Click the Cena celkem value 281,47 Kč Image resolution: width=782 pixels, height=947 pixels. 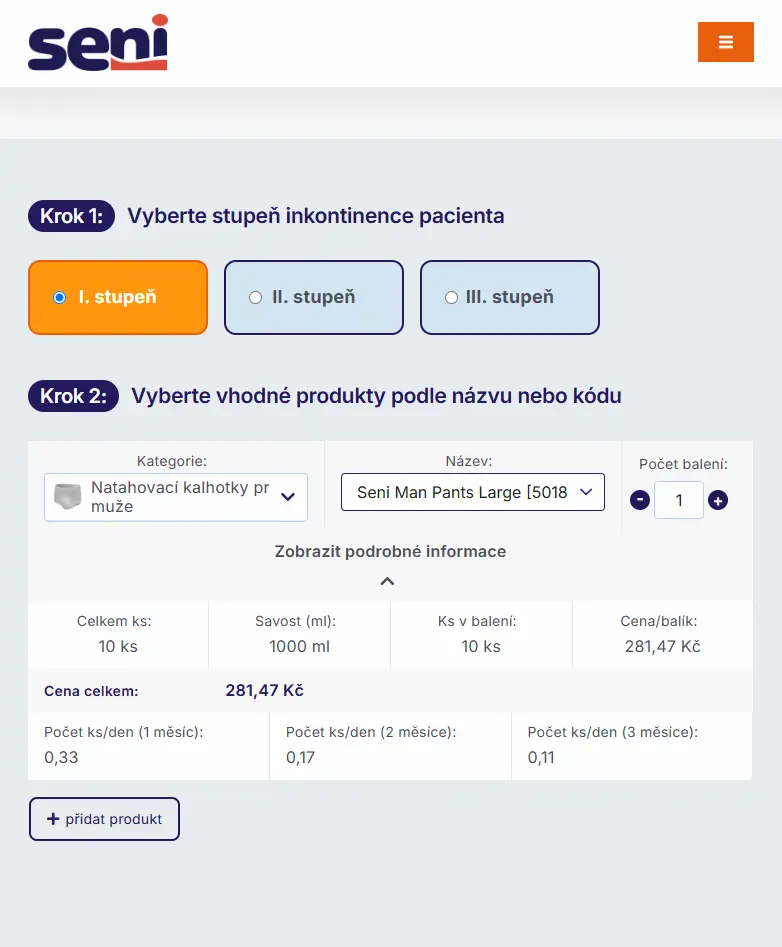coord(264,690)
